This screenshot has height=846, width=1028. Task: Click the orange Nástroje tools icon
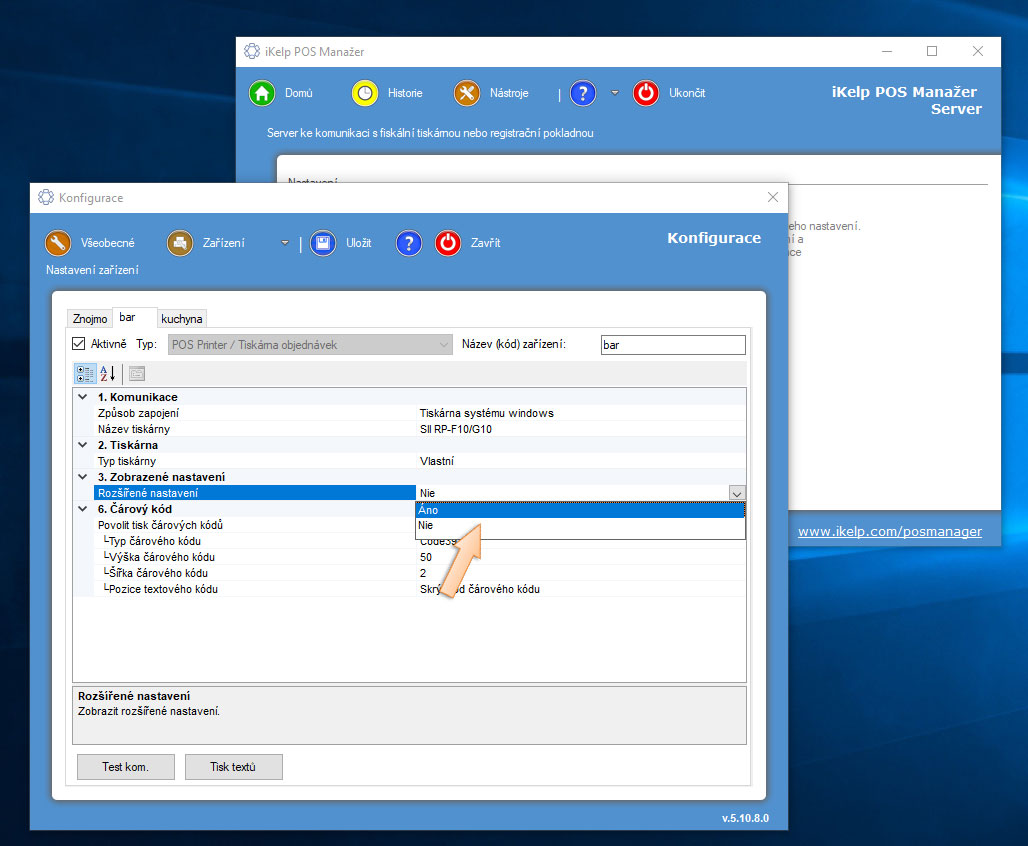(x=467, y=93)
